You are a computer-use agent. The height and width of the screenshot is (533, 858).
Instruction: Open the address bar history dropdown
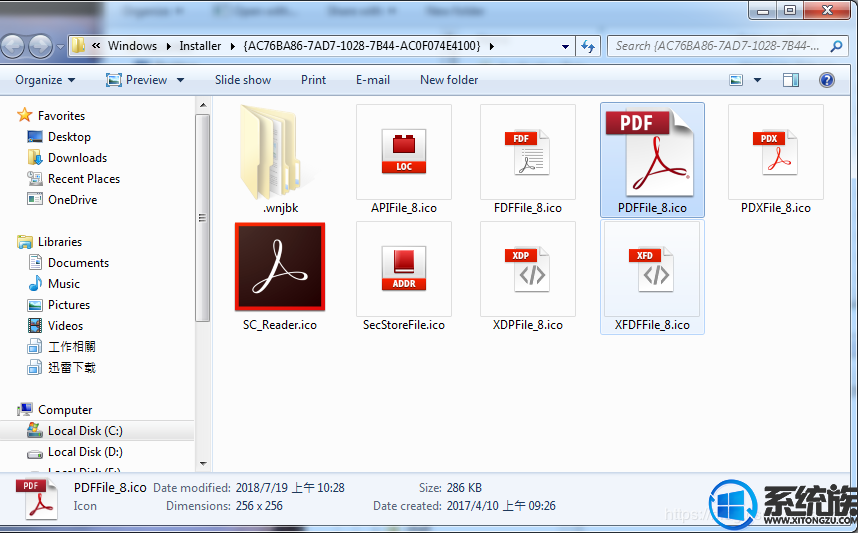click(565, 47)
